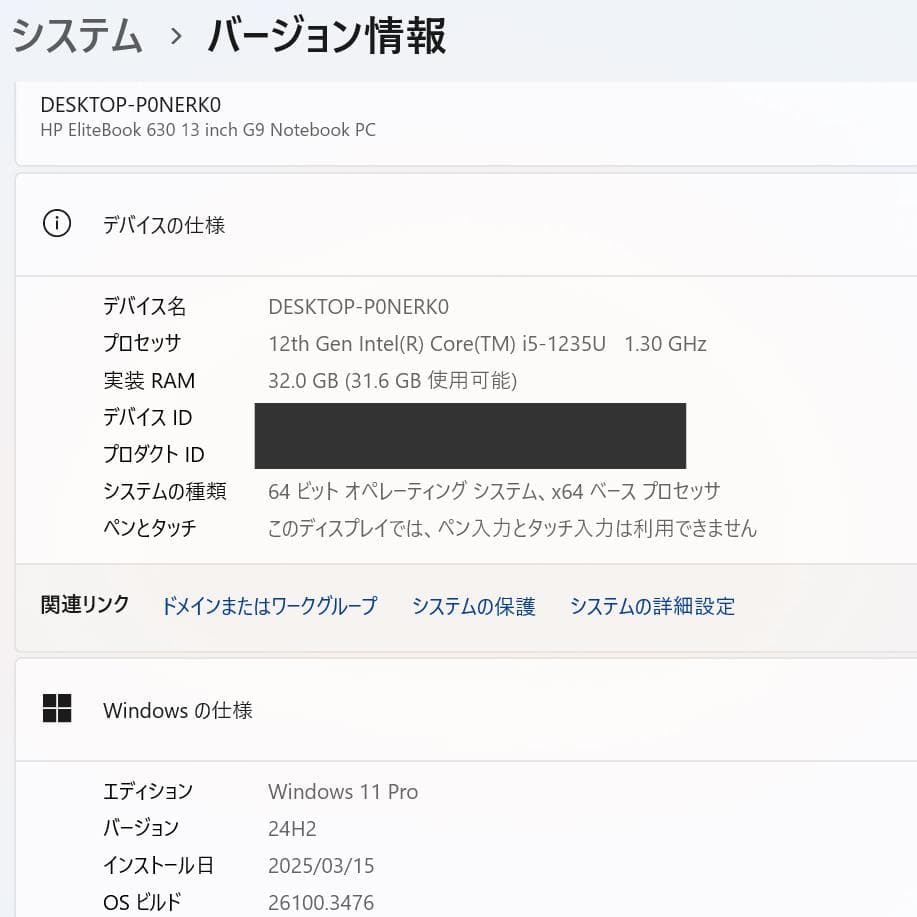This screenshot has width=917, height=917.
Task: Click the info icon beside デバイスの仕様
Action: pos(57,224)
